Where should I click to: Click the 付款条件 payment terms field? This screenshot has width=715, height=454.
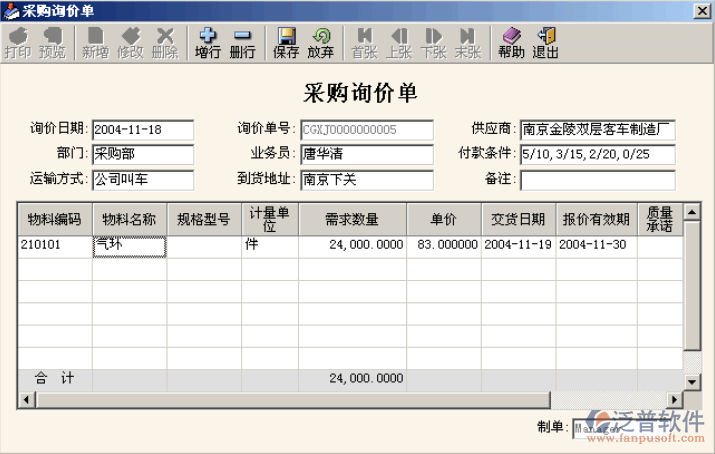tap(597, 155)
